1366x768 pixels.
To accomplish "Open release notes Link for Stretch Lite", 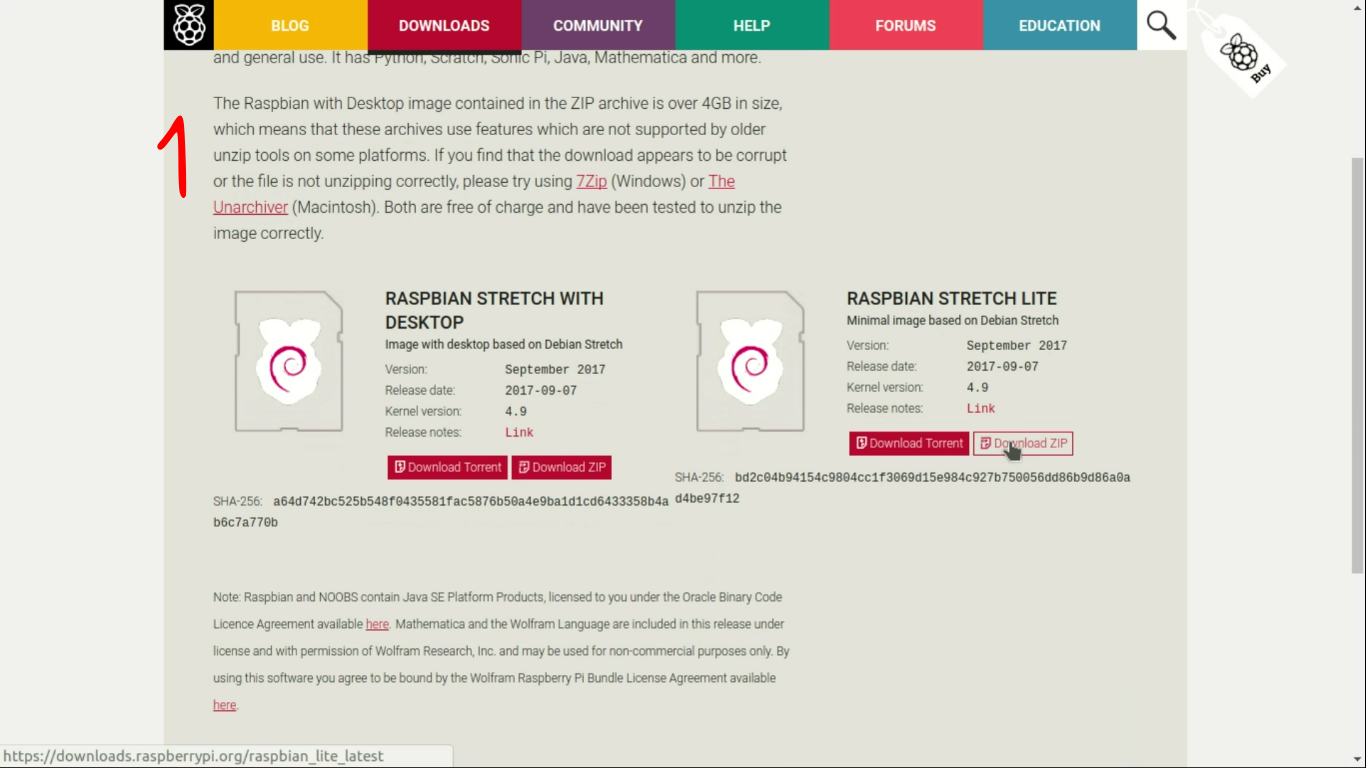I will 981,408.
